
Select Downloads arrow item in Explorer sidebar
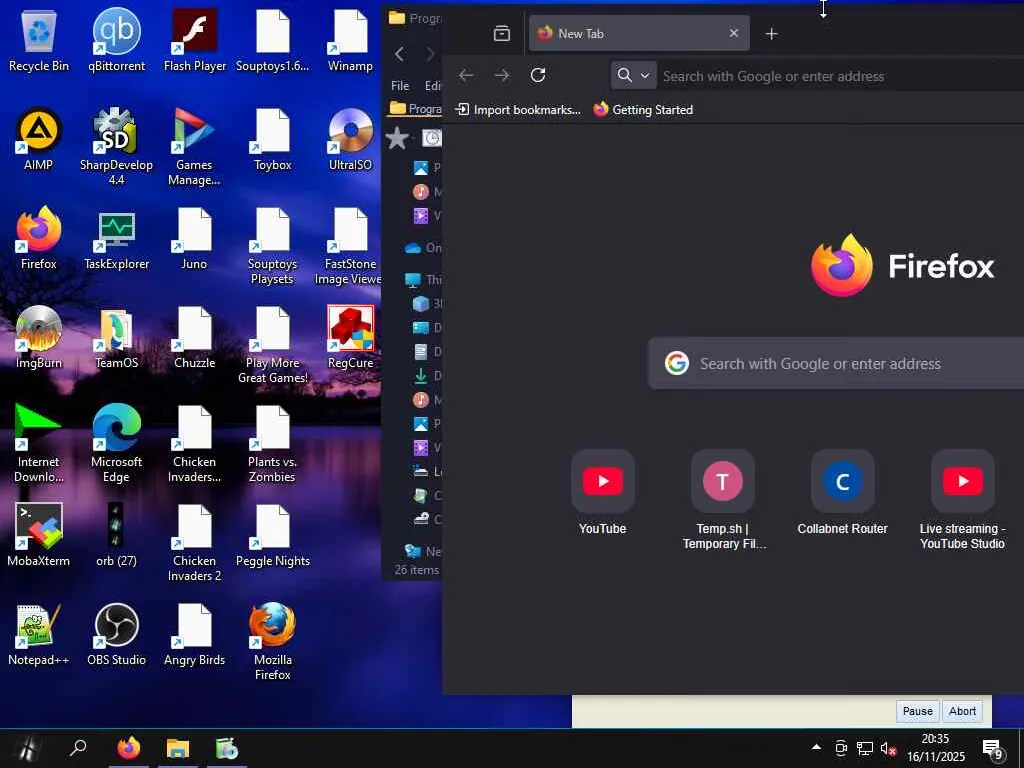point(426,376)
